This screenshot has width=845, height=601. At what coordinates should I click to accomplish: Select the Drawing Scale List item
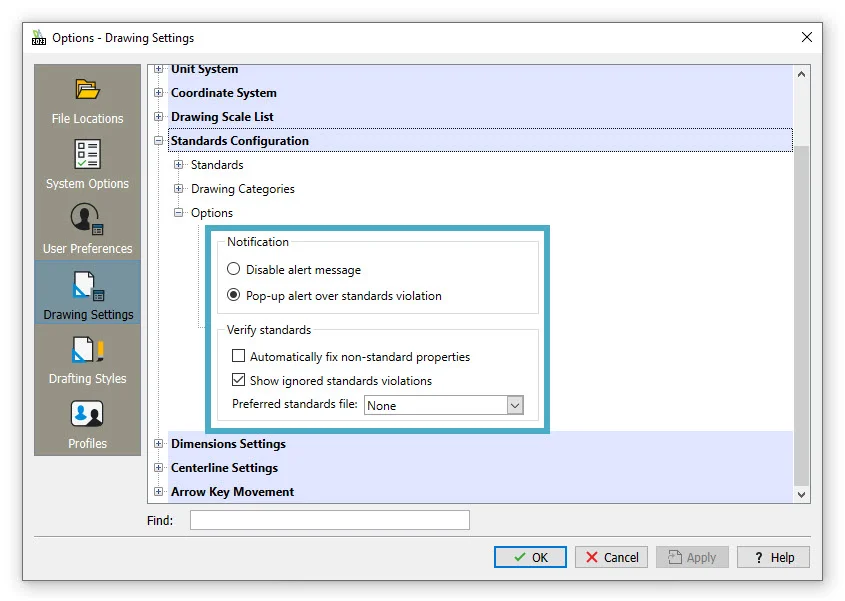tap(222, 117)
